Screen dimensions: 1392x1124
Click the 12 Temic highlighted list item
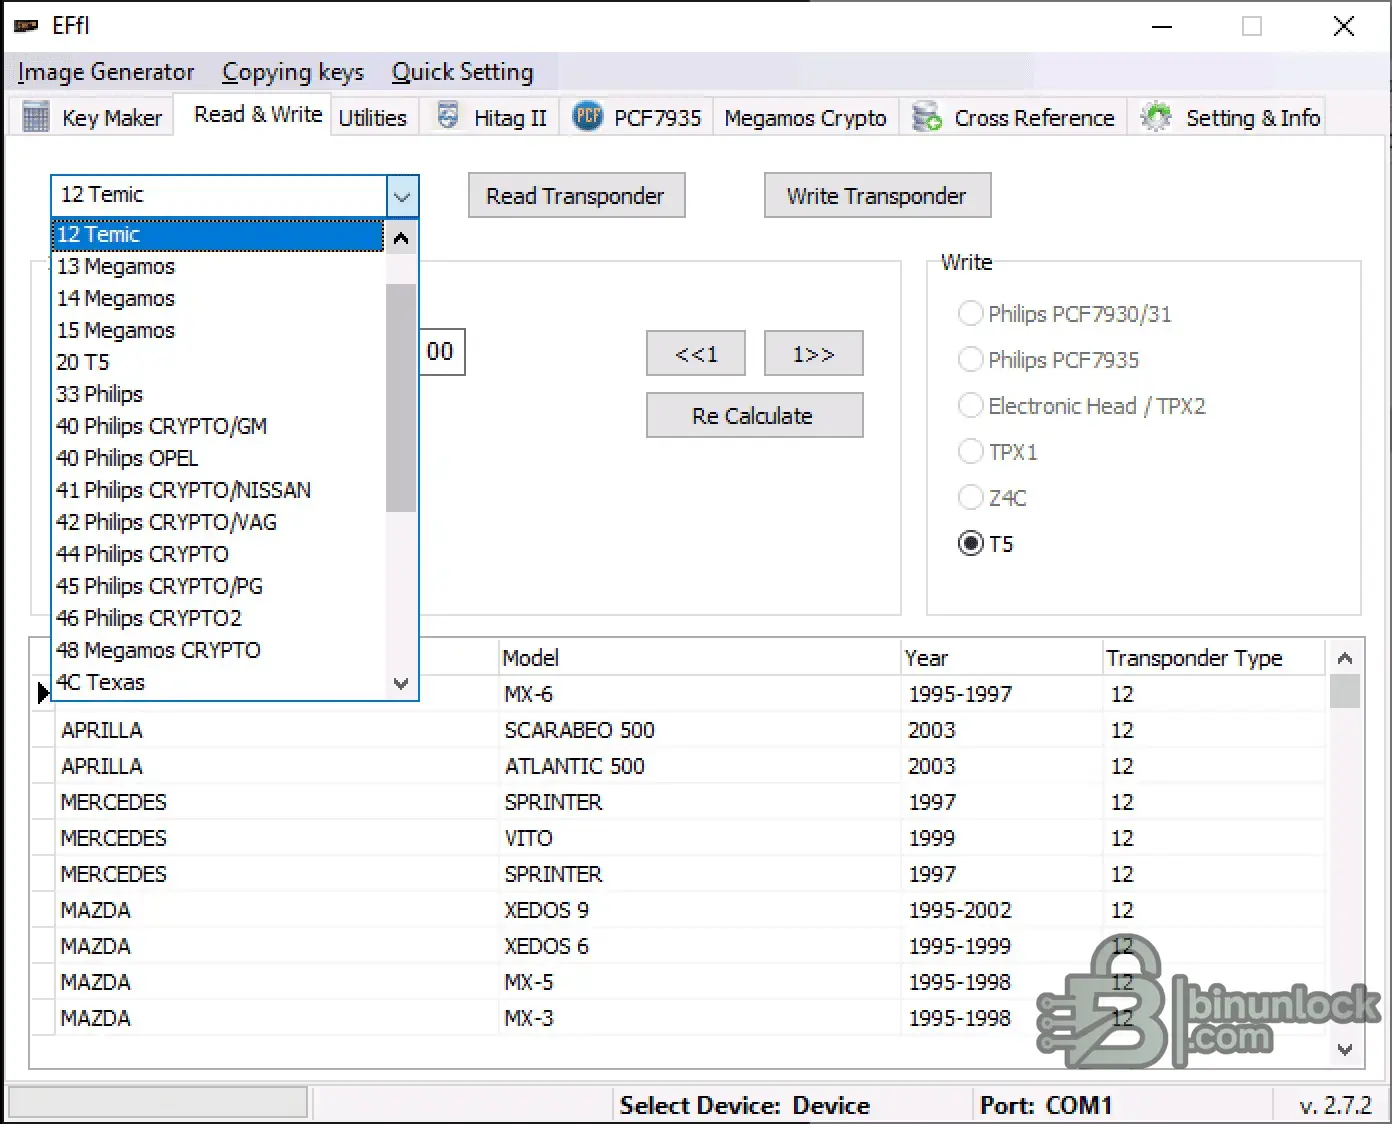(x=218, y=235)
